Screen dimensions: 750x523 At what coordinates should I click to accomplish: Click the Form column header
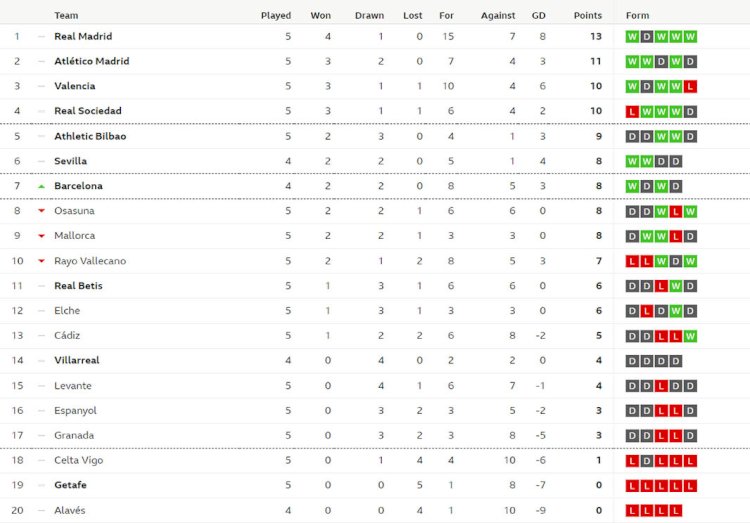(x=637, y=15)
